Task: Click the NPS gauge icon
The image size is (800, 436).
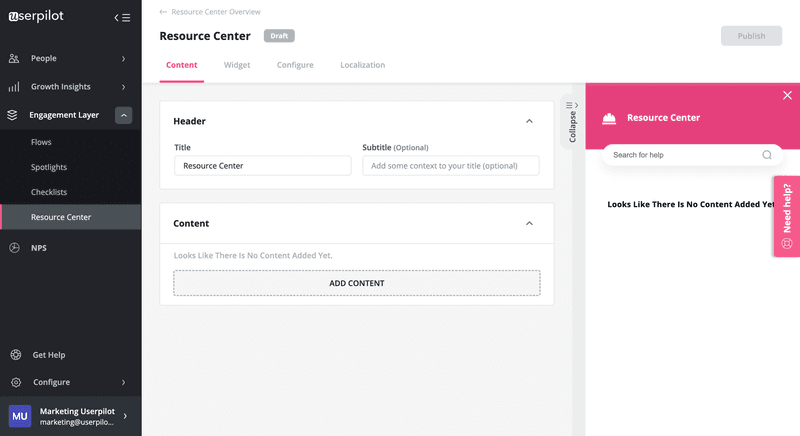Action: [14, 247]
